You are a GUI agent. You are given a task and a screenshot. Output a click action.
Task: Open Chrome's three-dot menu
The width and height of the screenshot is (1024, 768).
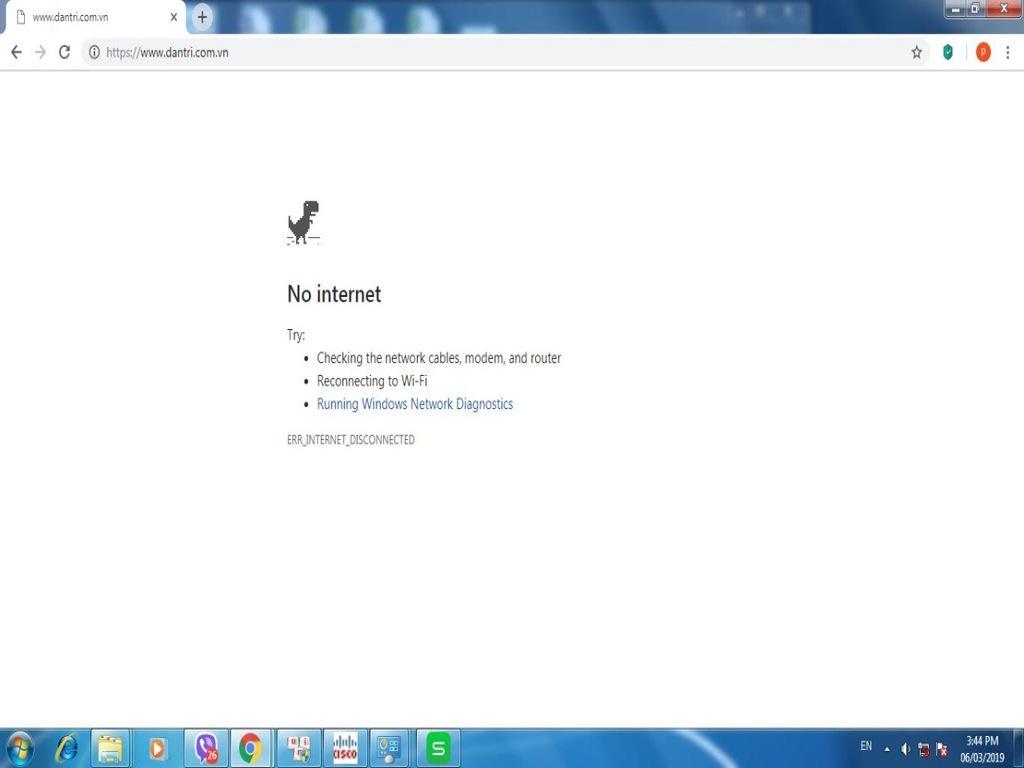1007,52
